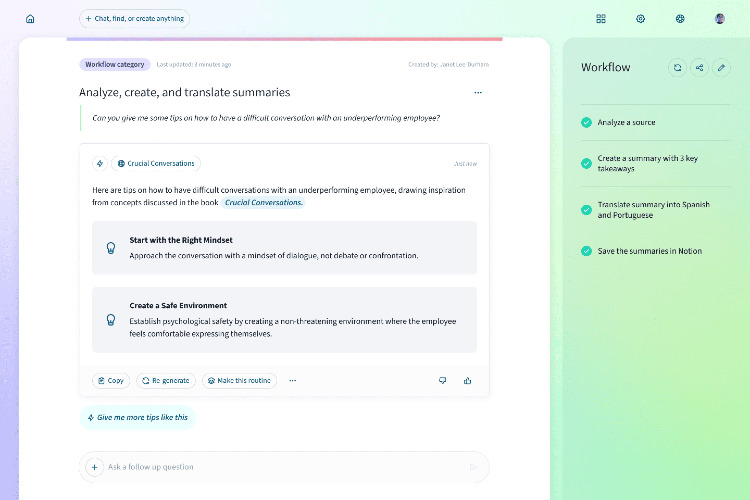Screen dimensions: 750x500
Task: Open the more options menu beside the title
Action: click(x=478, y=92)
